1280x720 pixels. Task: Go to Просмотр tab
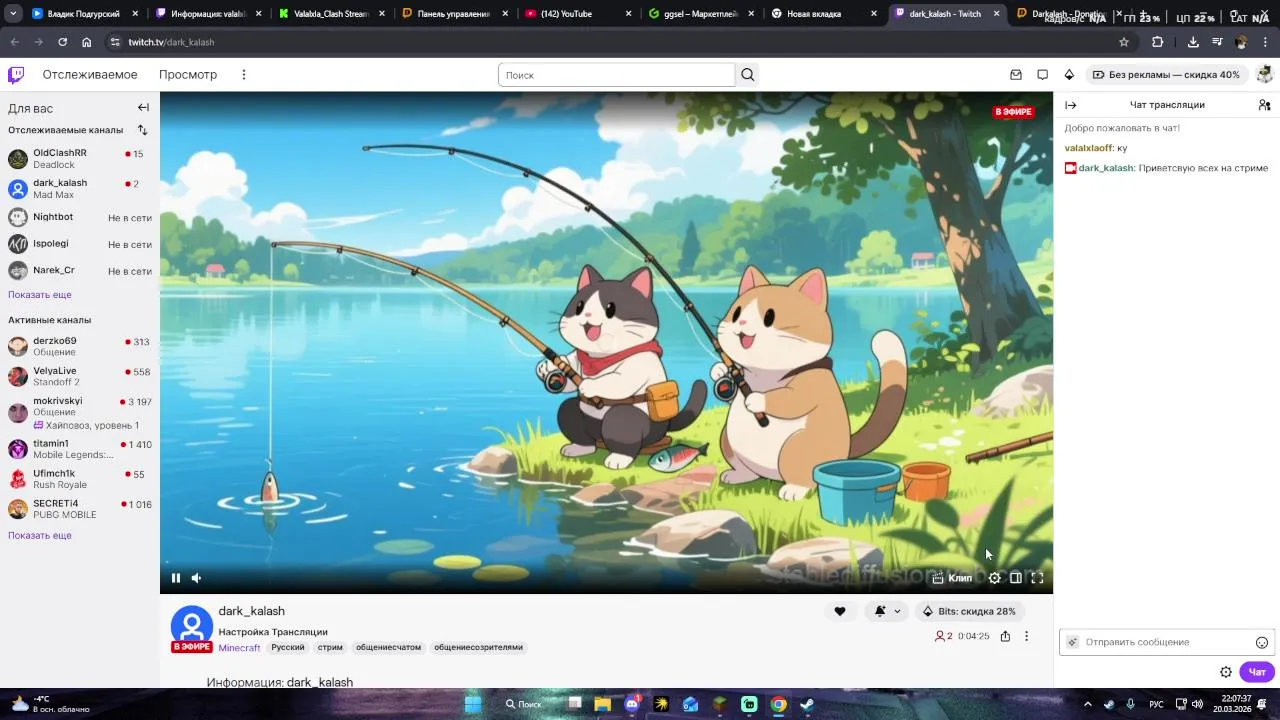click(188, 75)
